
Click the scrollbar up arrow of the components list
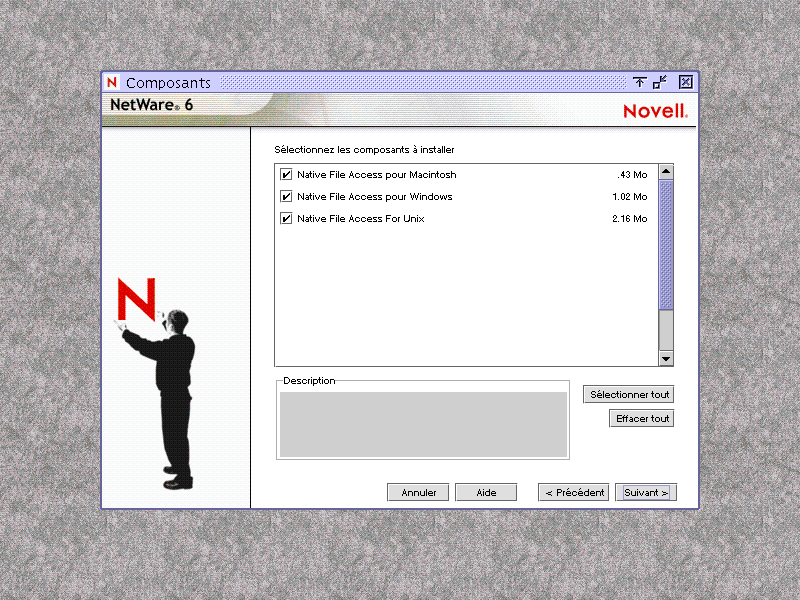tap(665, 170)
